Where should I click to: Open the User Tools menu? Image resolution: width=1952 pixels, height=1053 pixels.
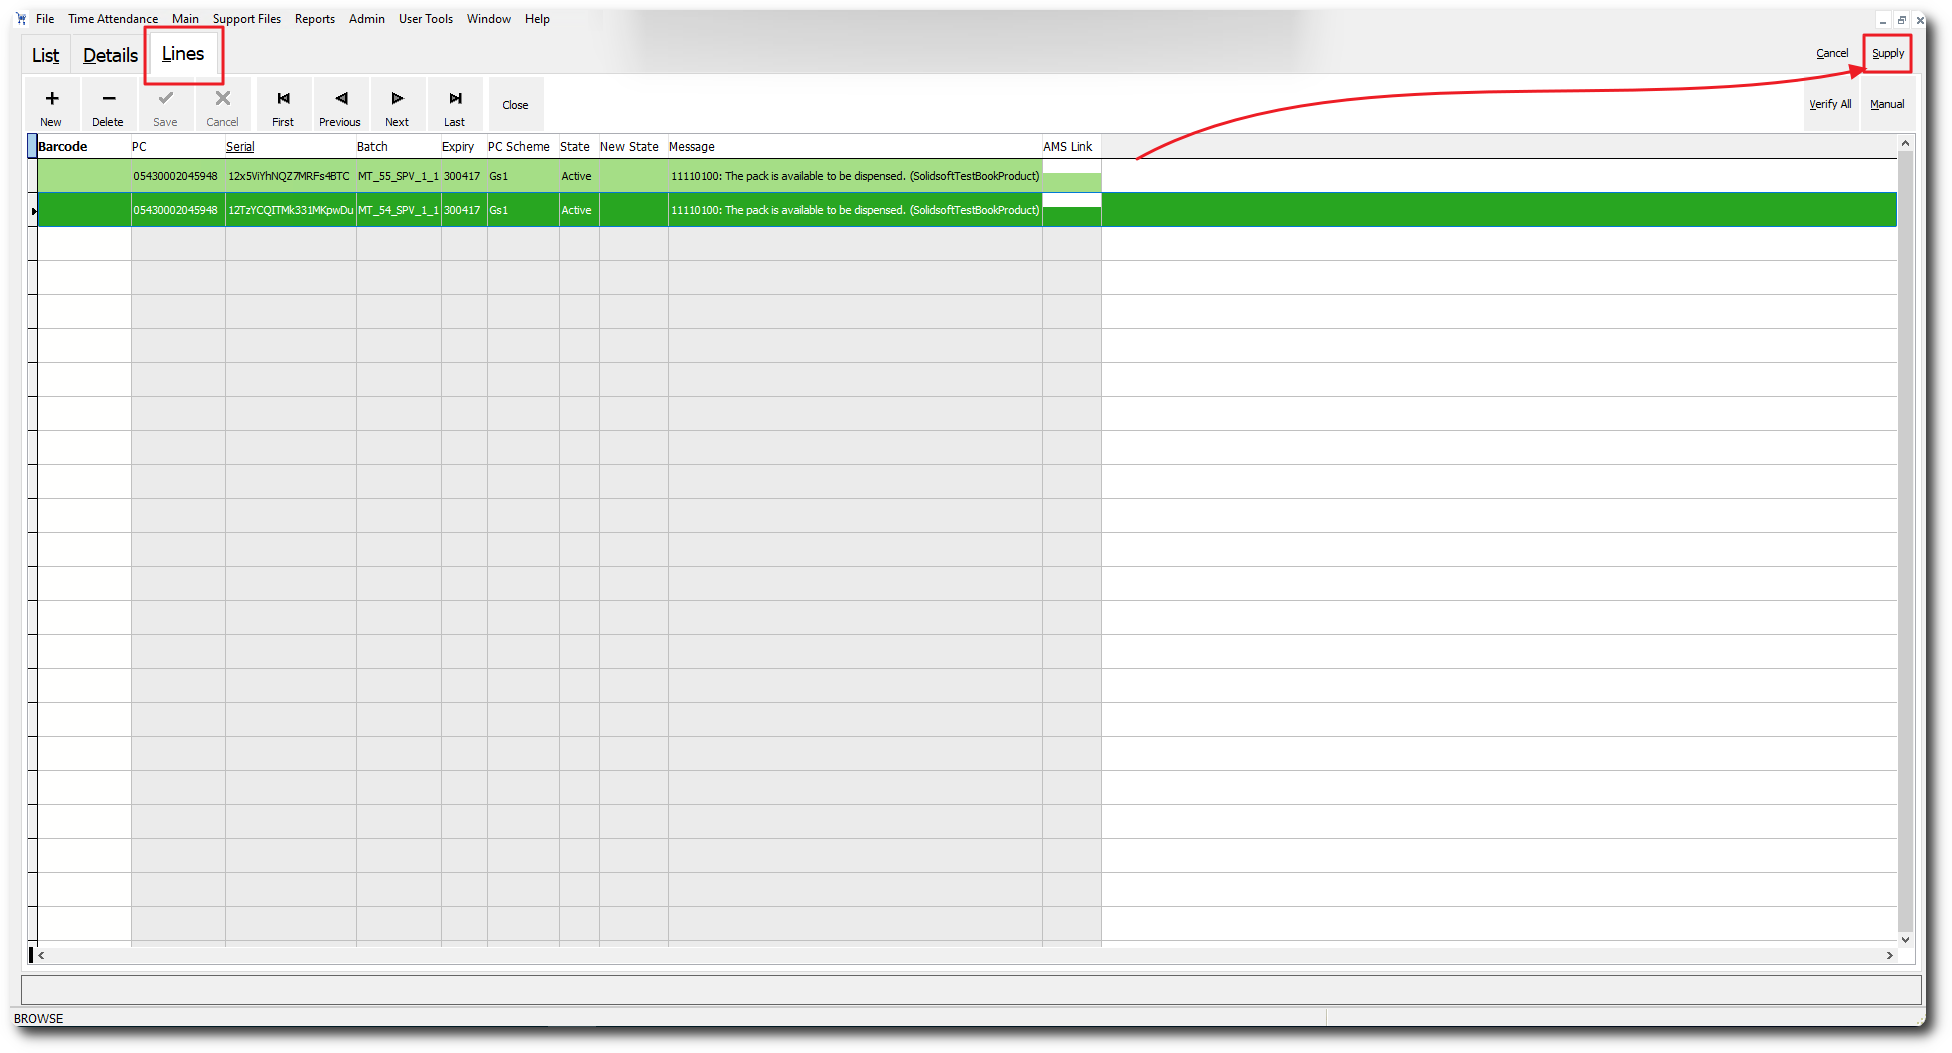pyautogui.click(x=426, y=18)
